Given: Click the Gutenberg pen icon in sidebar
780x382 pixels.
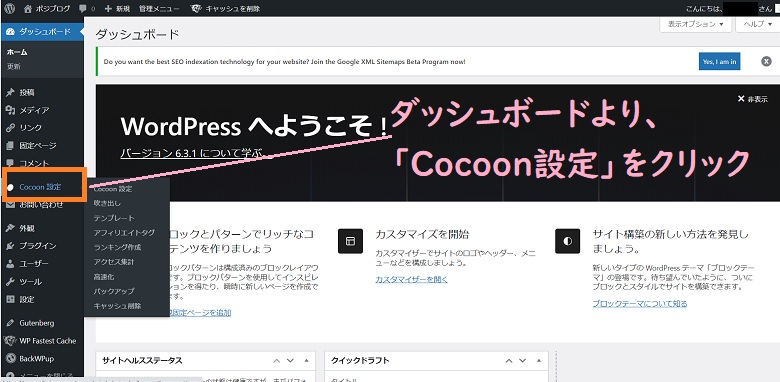Looking at the screenshot, I should (10, 323).
